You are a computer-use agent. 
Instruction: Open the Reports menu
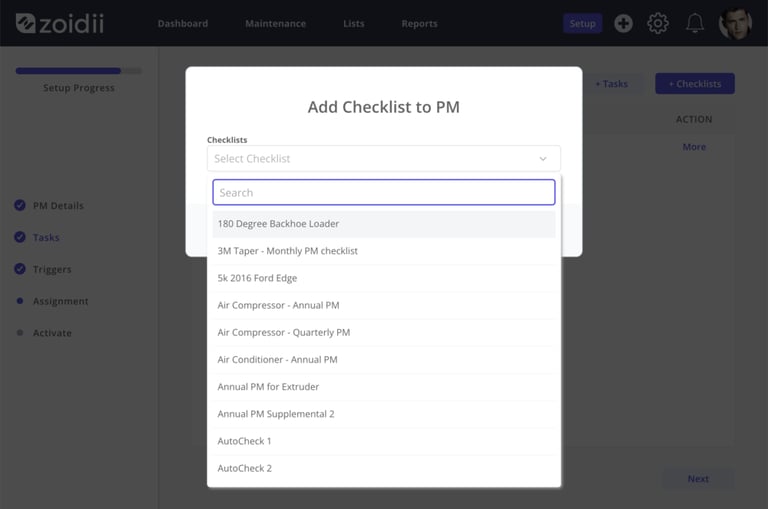click(x=419, y=24)
